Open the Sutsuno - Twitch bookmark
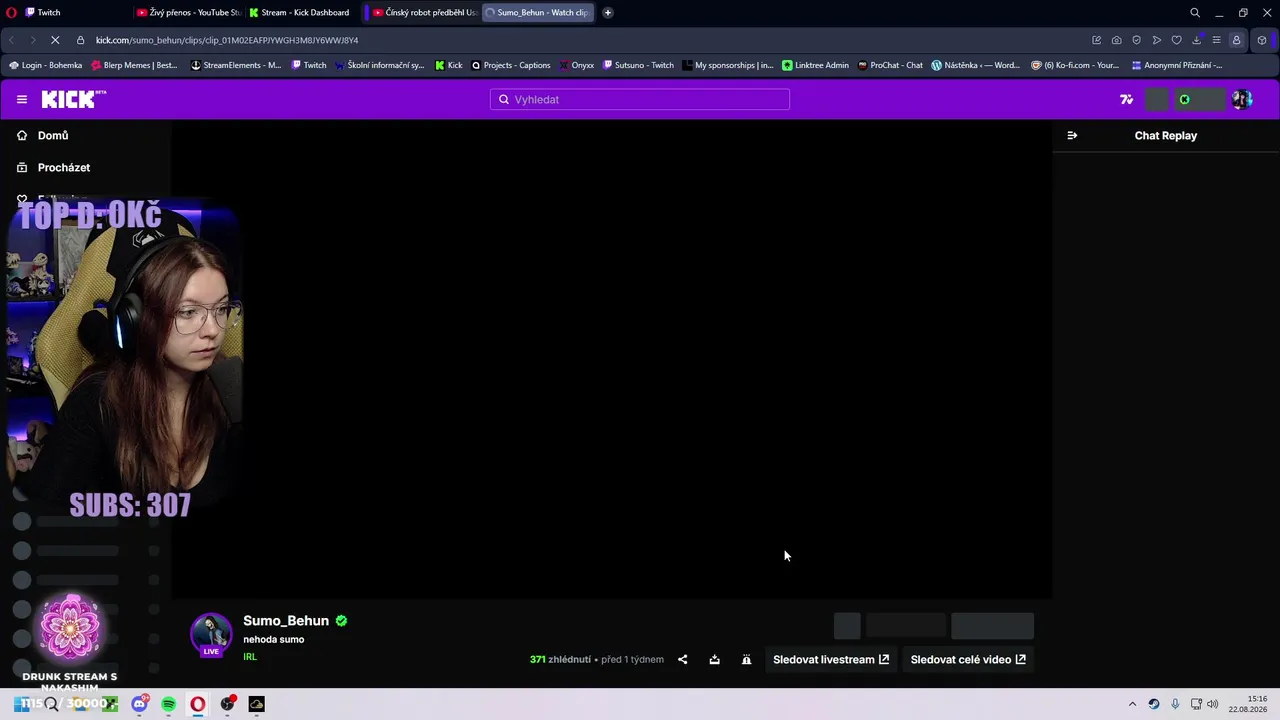Image resolution: width=1280 pixels, height=720 pixels. (x=639, y=65)
